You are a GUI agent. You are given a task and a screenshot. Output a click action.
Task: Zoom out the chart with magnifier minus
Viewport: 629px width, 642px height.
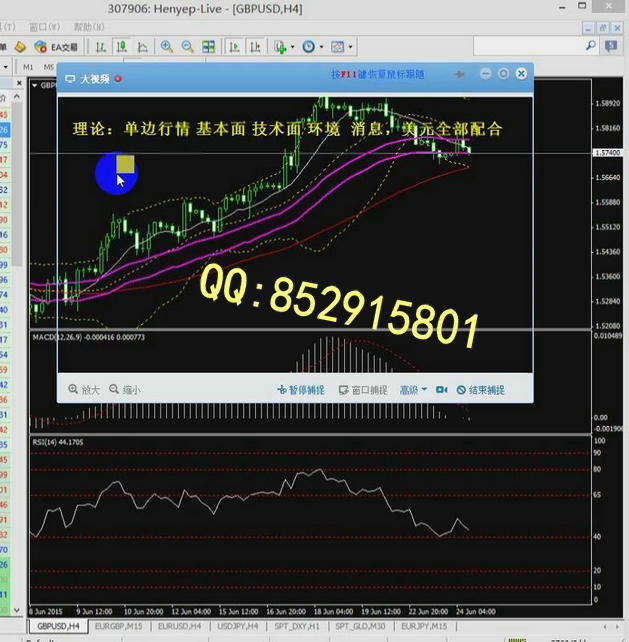coord(186,47)
